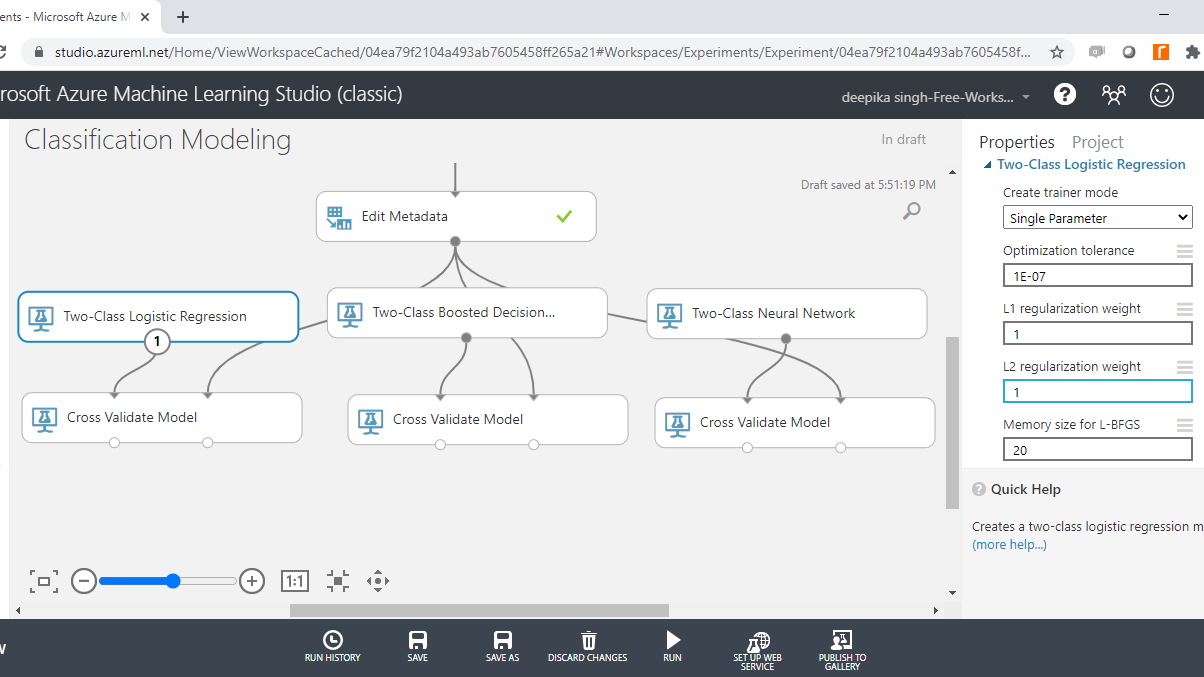This screenshot has width=1204, height=677.
Task: Switch to the Properties tab
Action: [1017, 142]
